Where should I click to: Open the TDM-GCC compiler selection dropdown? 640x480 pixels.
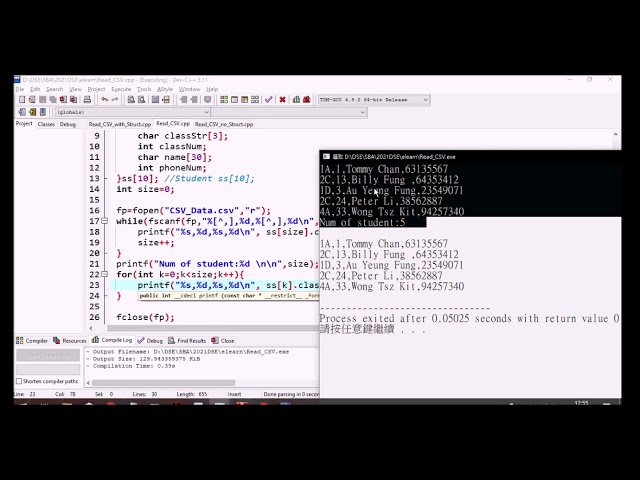(425, 100)
